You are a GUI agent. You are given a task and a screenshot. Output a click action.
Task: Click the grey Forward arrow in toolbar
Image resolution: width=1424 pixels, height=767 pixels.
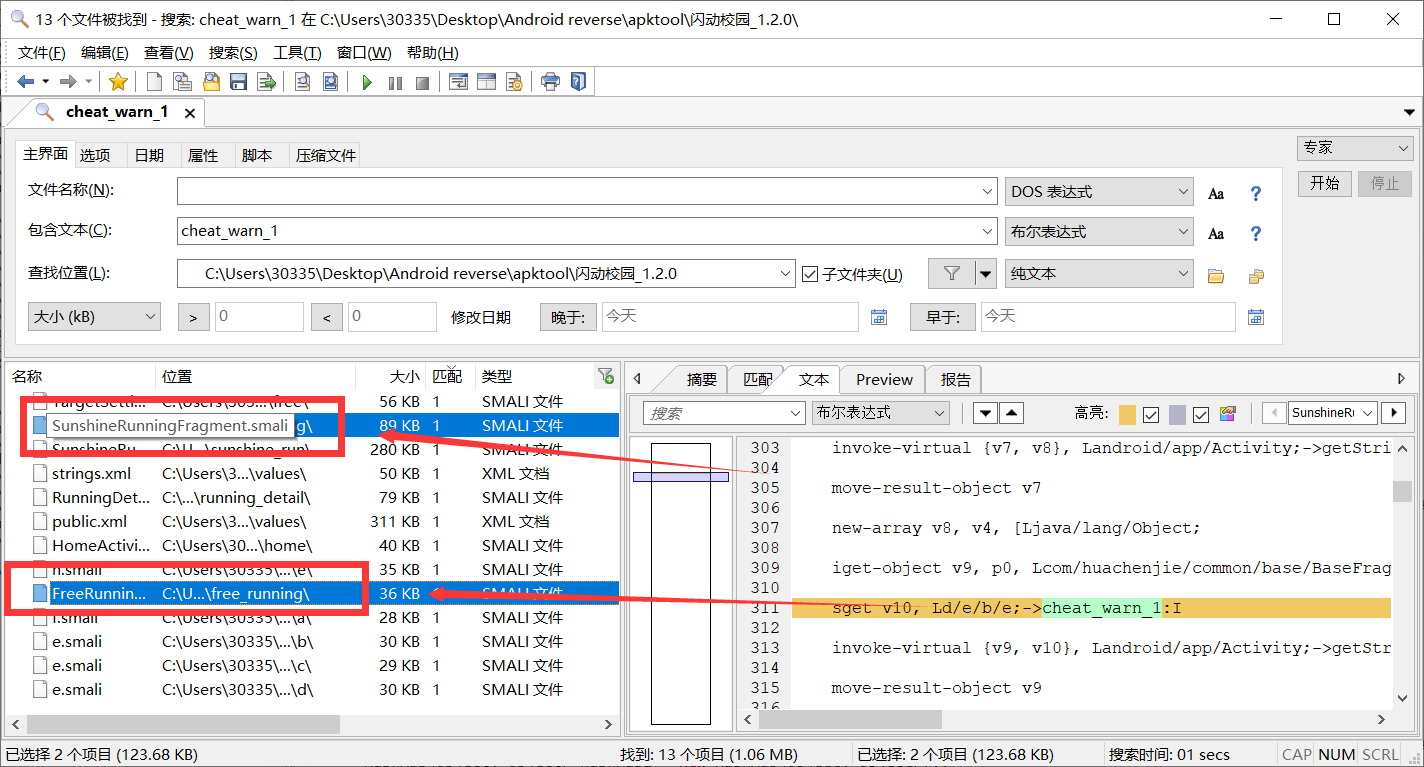(x=68, y=81)
